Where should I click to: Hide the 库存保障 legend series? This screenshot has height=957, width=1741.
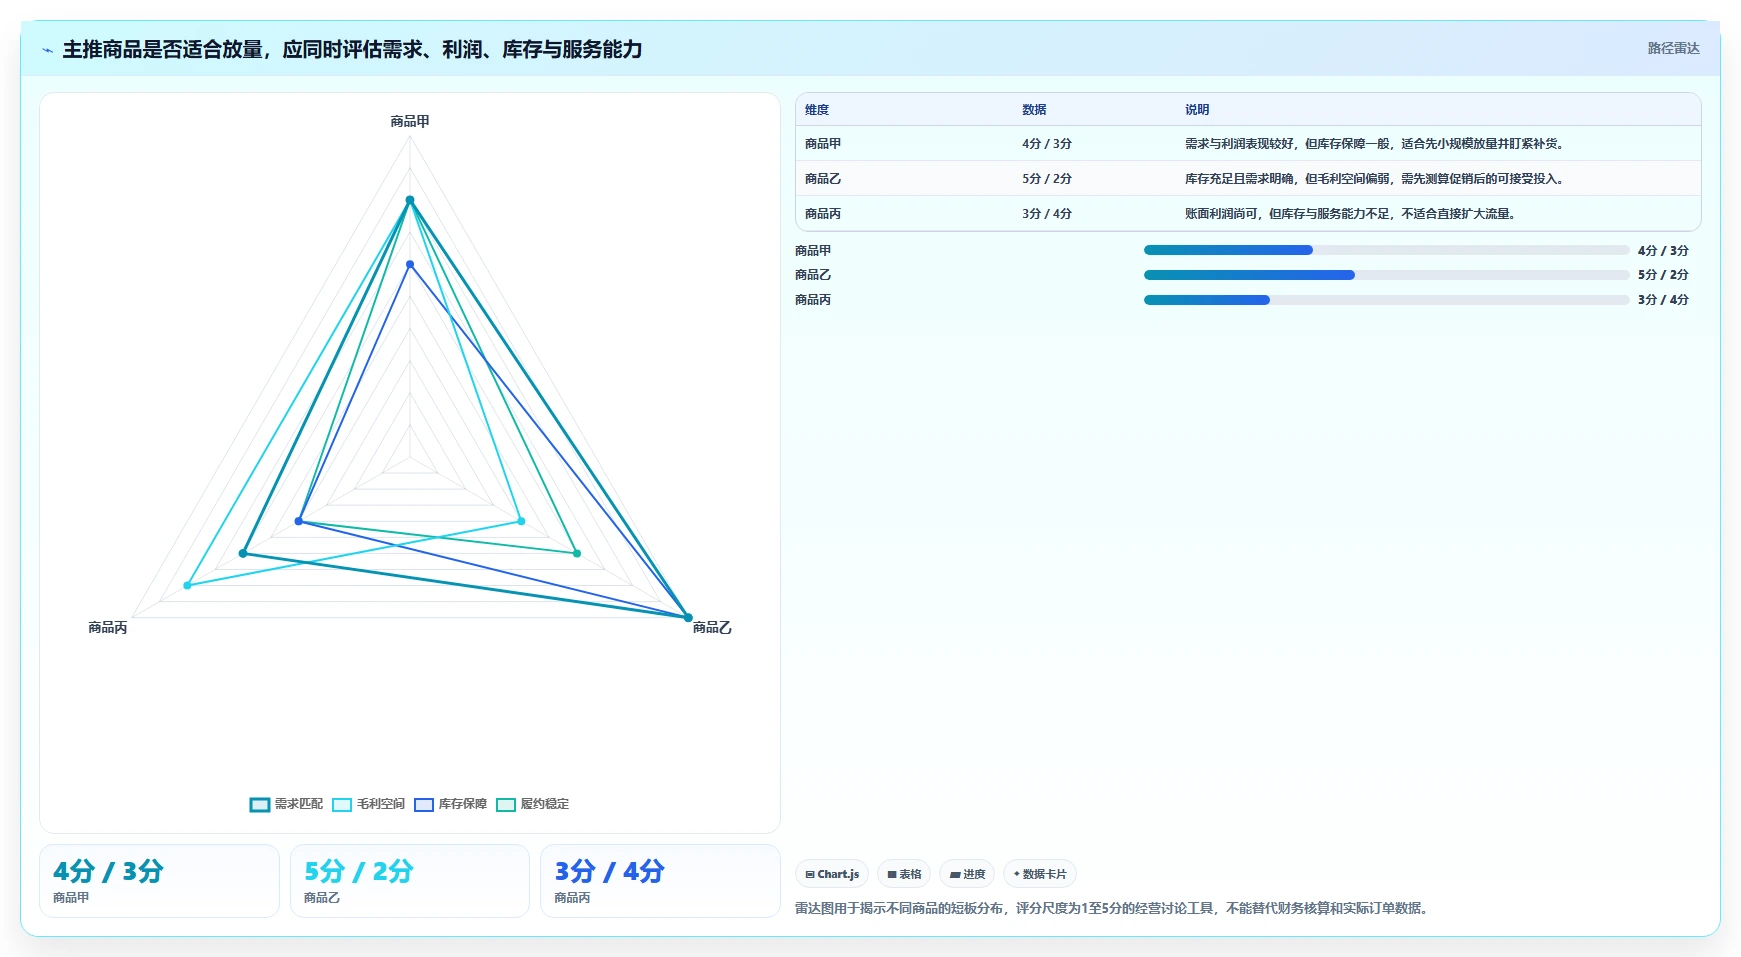pos(450,804)
